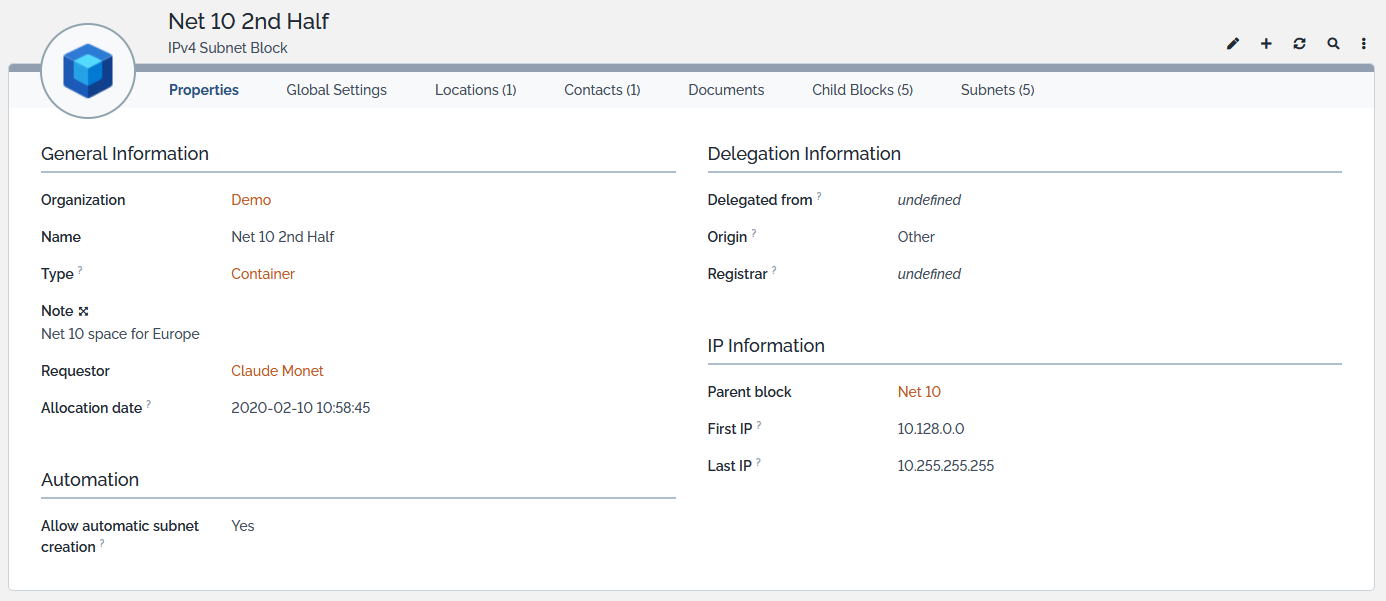
Task: Expand the Note field using the expand icon
Action: click(84, 311)
